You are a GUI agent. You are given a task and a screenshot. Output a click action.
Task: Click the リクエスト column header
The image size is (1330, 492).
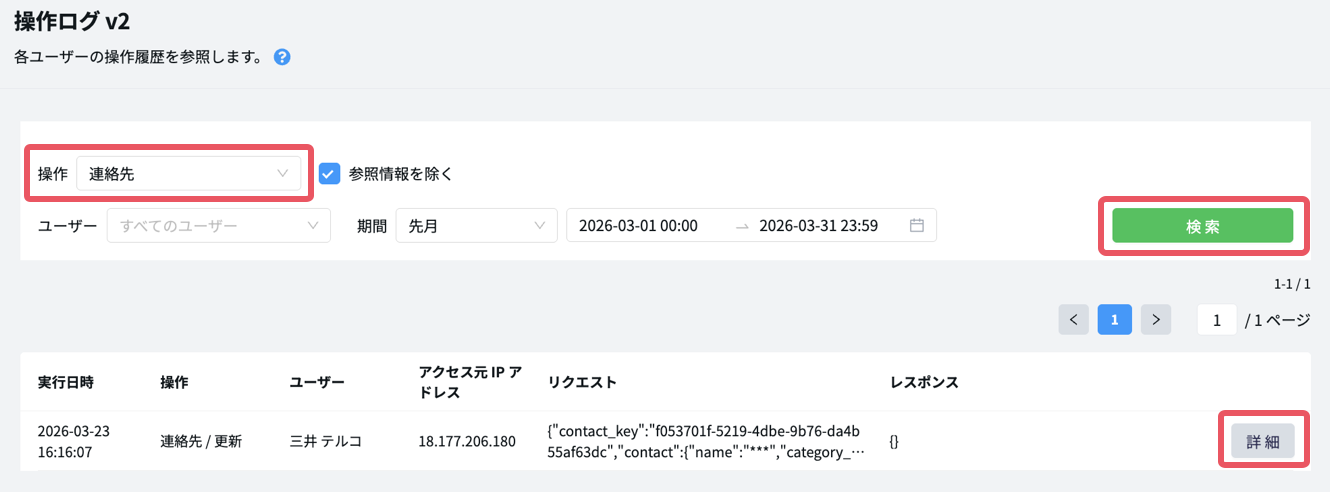[582, 382]
